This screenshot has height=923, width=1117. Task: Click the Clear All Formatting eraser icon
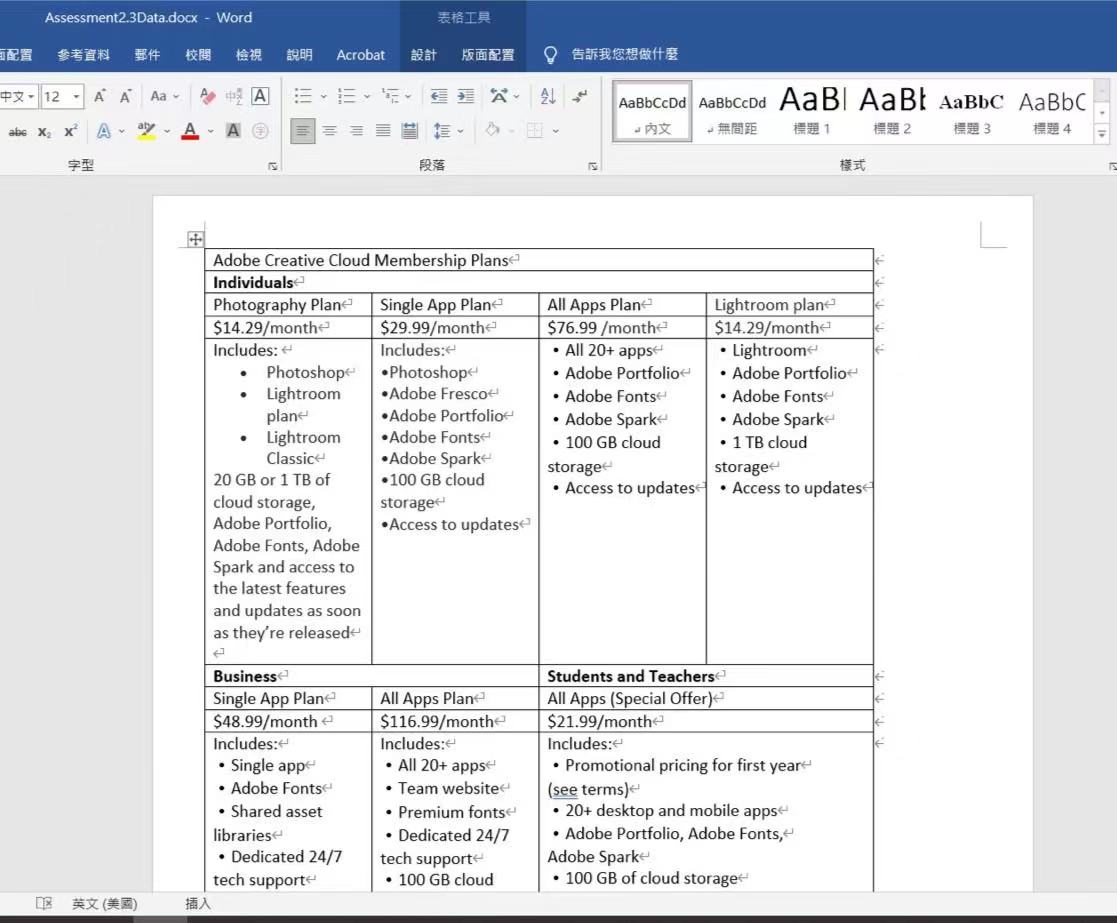[208, 96]
